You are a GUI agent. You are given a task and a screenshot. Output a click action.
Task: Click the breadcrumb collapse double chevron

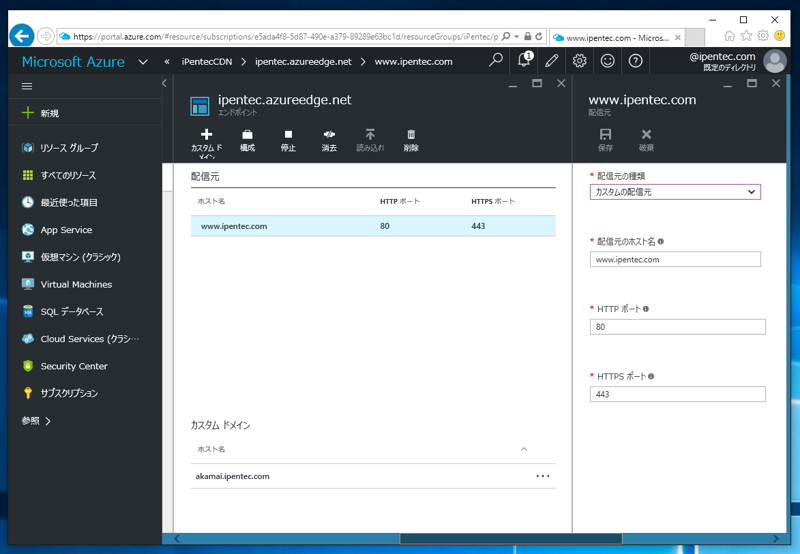(166, 62)
